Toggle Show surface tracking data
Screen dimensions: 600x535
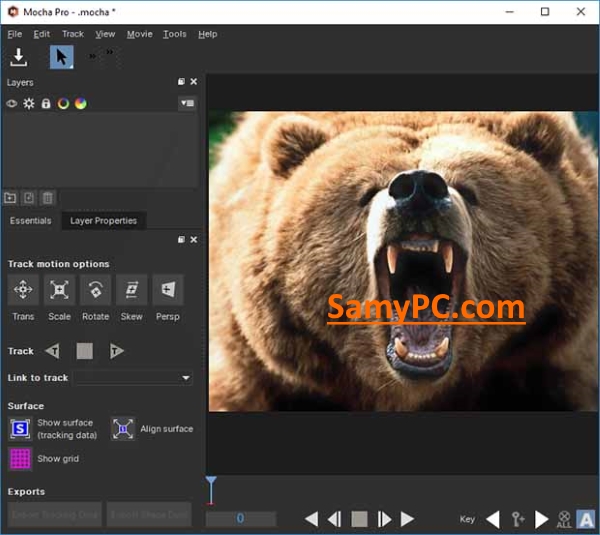pyautogui.click(x=20, y=429)
